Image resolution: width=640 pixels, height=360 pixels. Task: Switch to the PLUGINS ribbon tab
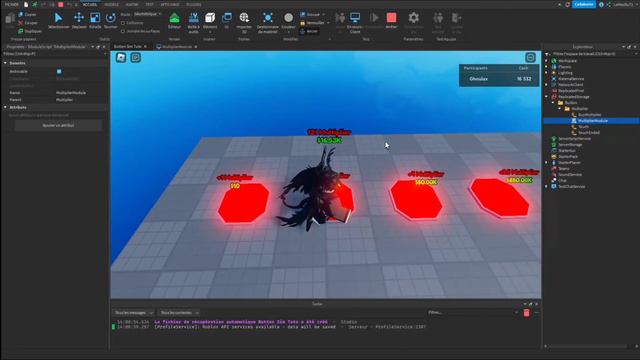[x=193, y=4]
